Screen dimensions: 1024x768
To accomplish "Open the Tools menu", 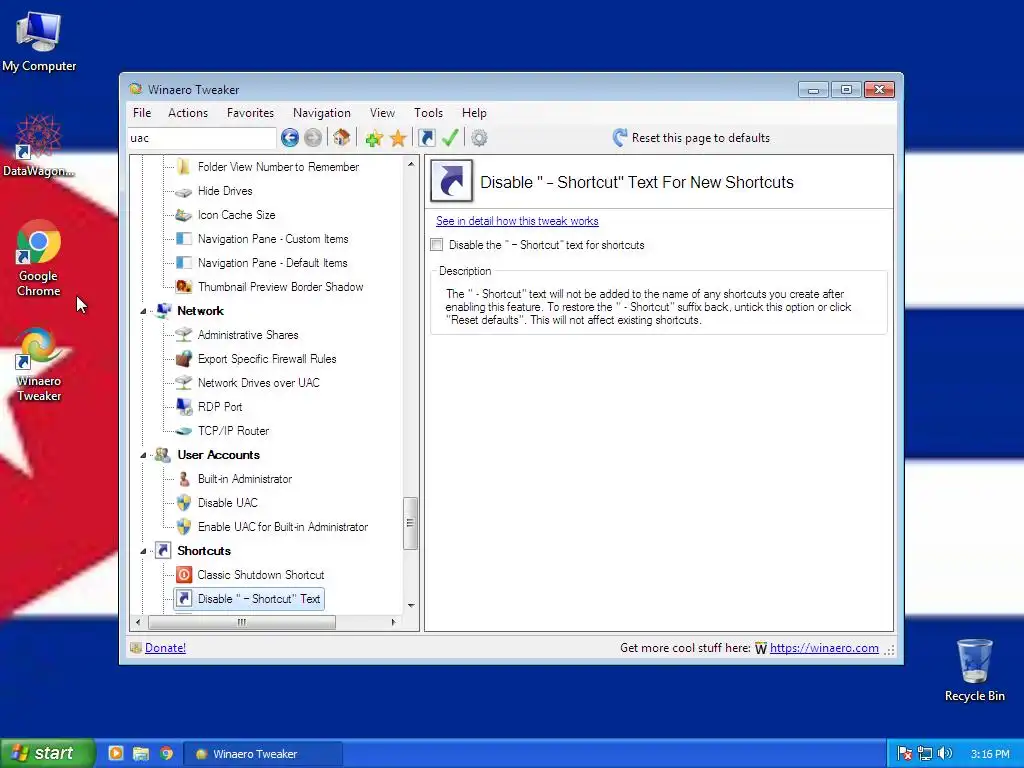I will click(428, 113).
